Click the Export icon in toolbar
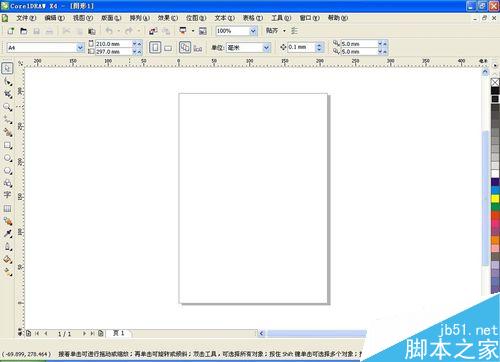Viewport: 500px width, 362px height. (166, 31)
